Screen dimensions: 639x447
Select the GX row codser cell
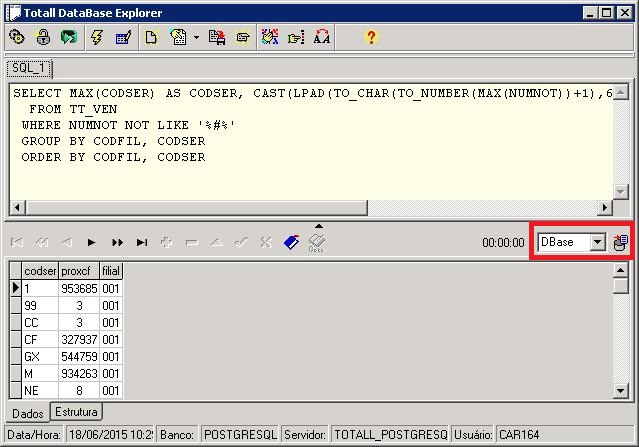[40, 357]
